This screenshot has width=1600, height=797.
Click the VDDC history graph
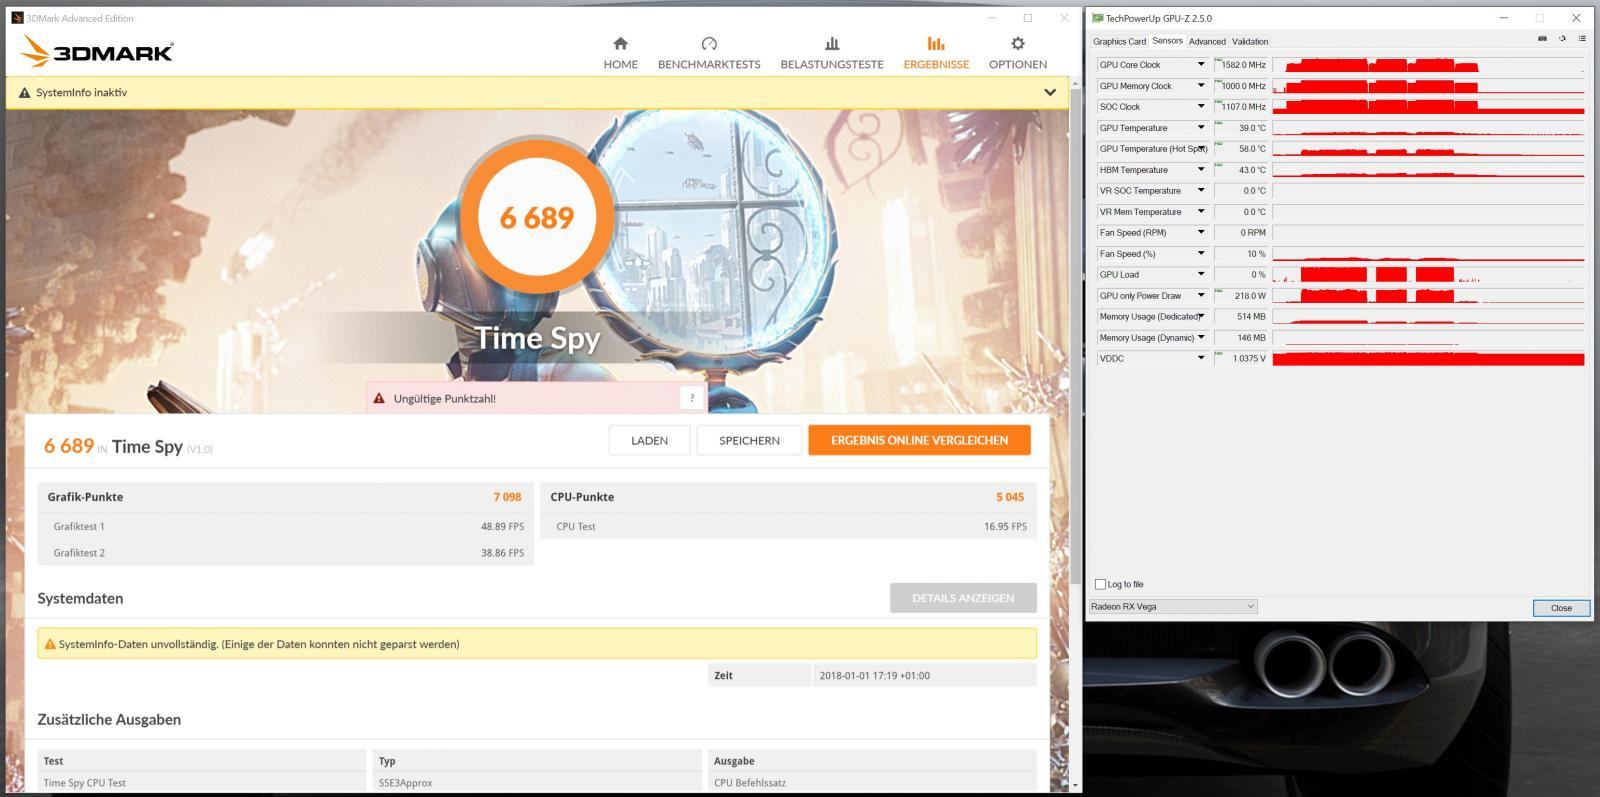(1428, 358)
